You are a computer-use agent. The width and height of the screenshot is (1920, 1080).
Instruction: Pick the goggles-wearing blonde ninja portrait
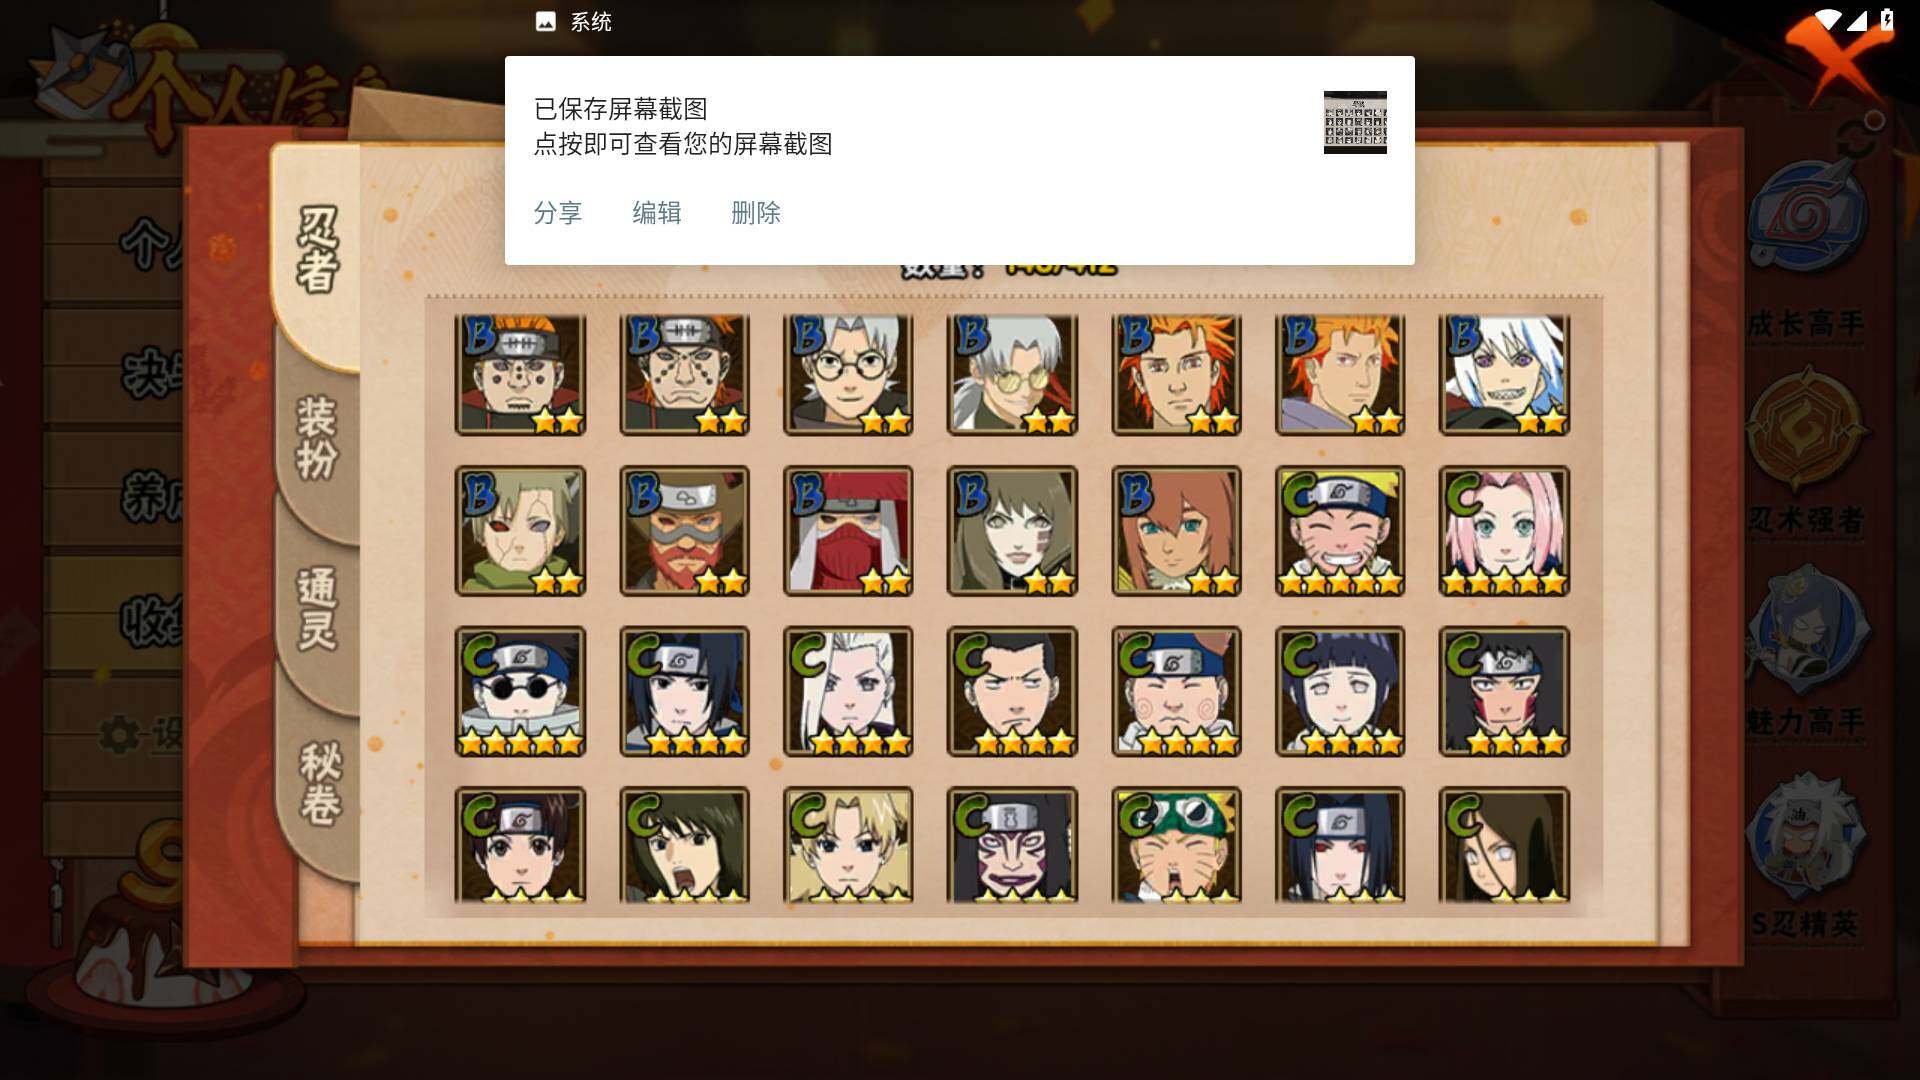coord(1176,845)
